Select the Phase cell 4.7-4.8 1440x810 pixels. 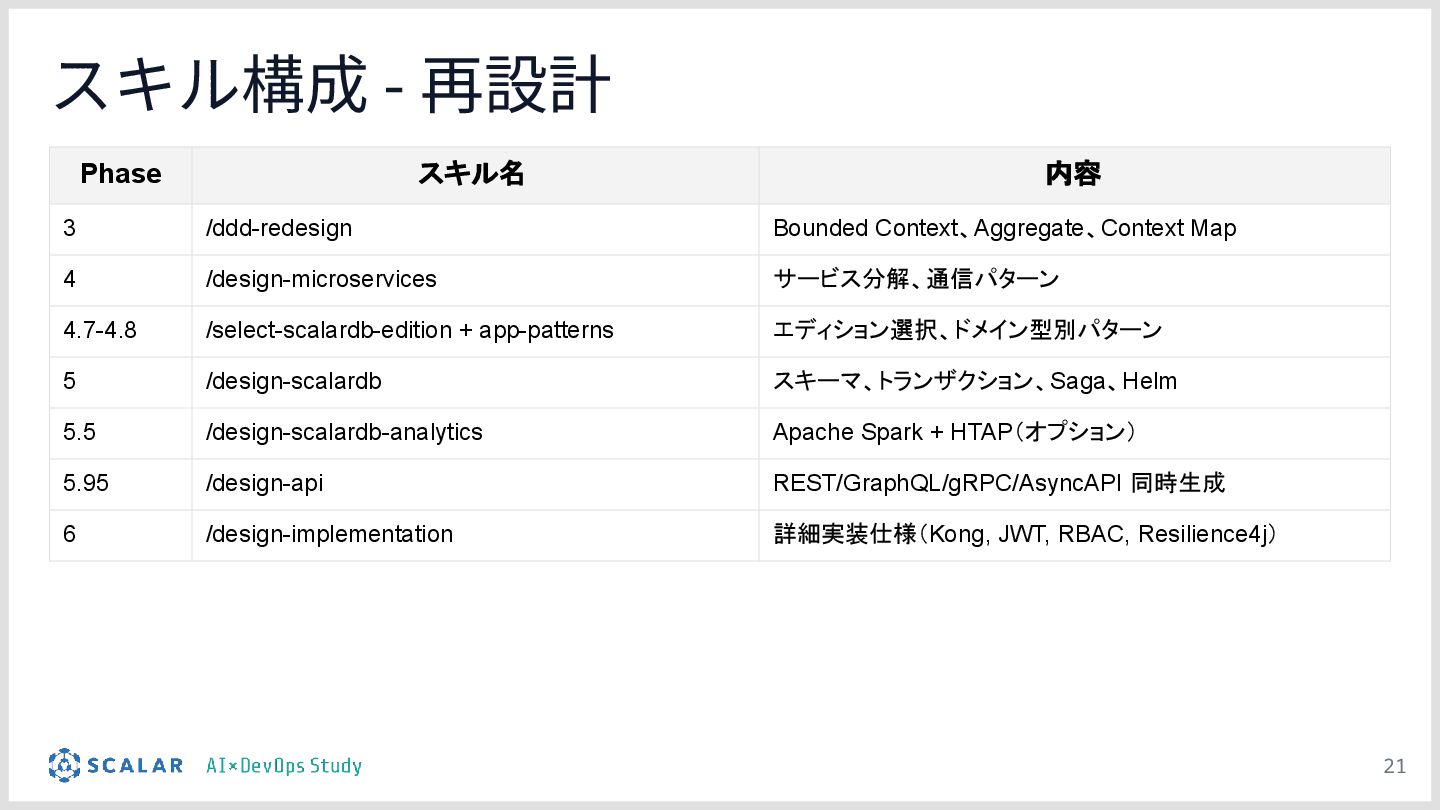pos(121,331)
